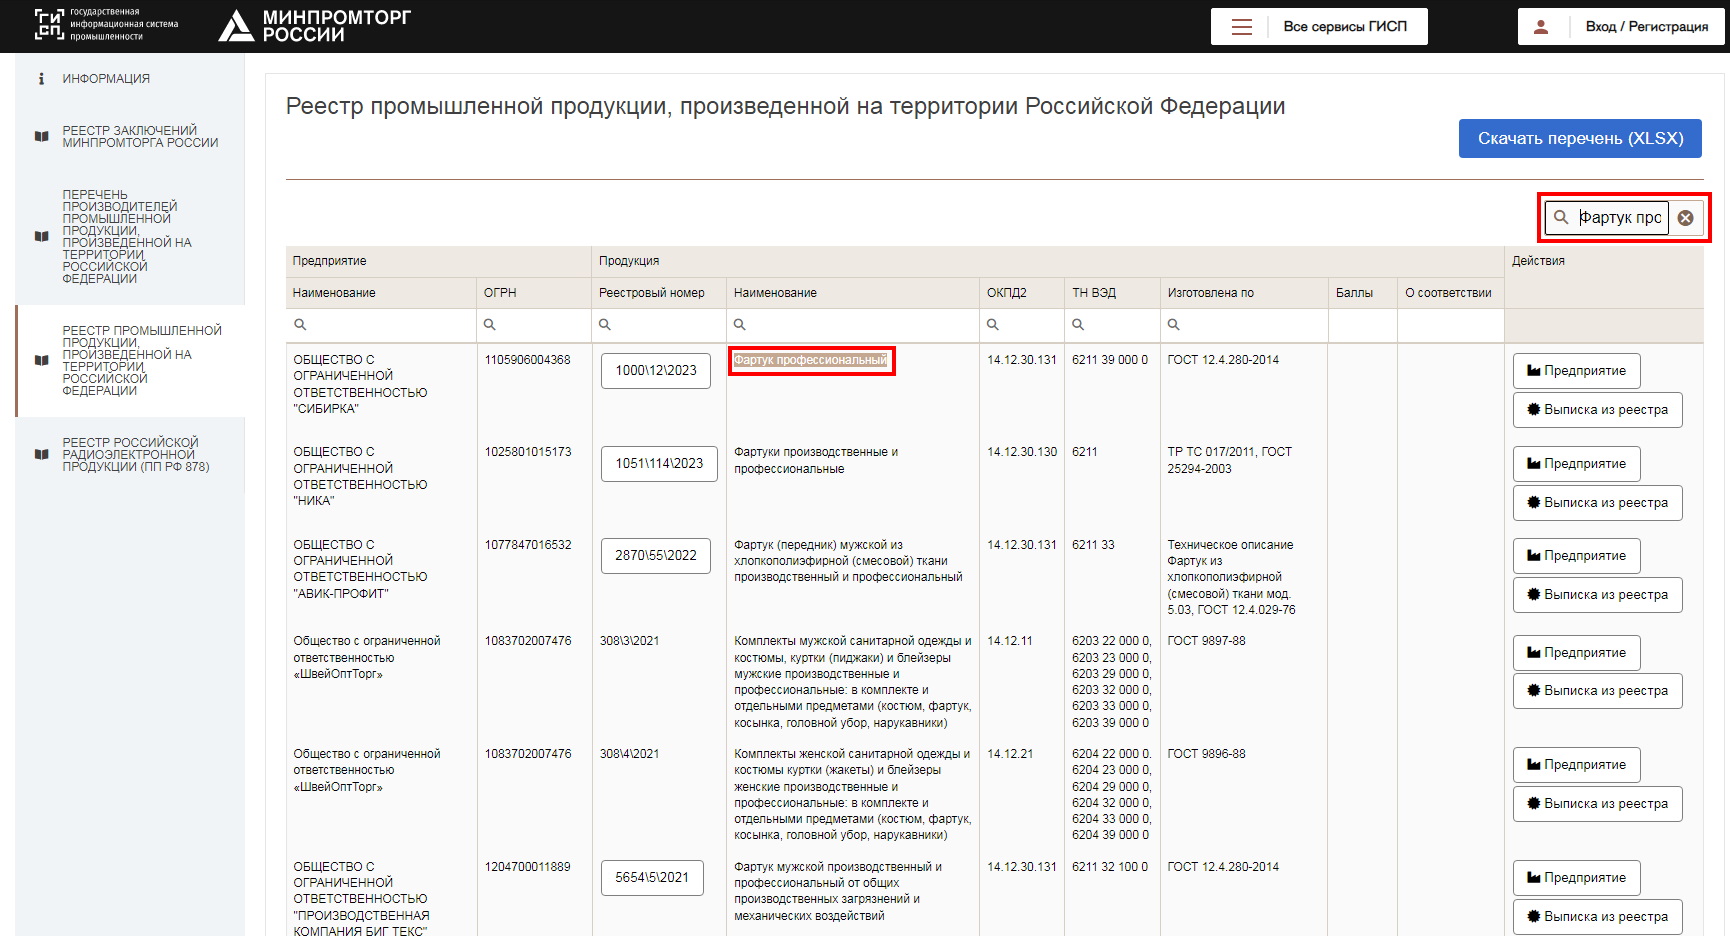Screen dimensions: 1730x936
Task: Click the Минпромторг России logo
Action: pyautogui.click(x=314, y=26)
